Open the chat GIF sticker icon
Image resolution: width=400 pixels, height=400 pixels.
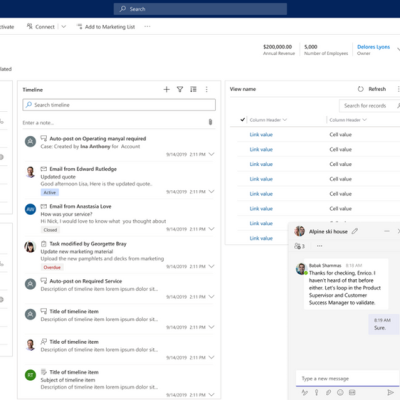[x=352, y=392]
